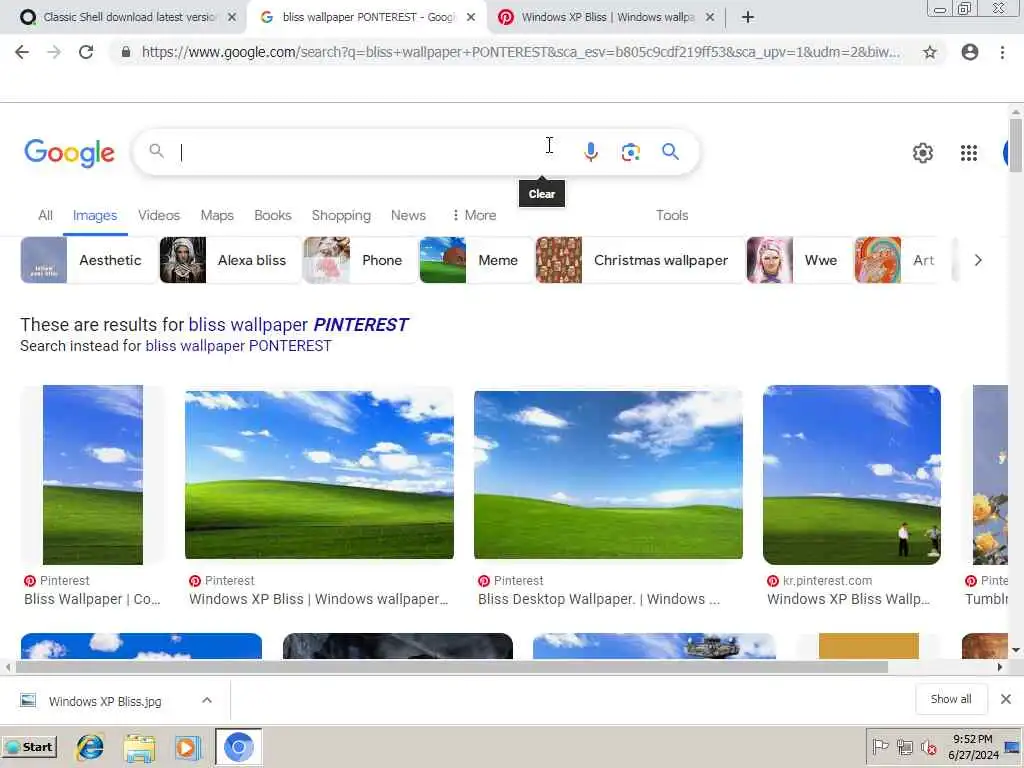This screenshot has width=1024, height=768.
Task: Click the blue search magnifier button
Action: 670,152
